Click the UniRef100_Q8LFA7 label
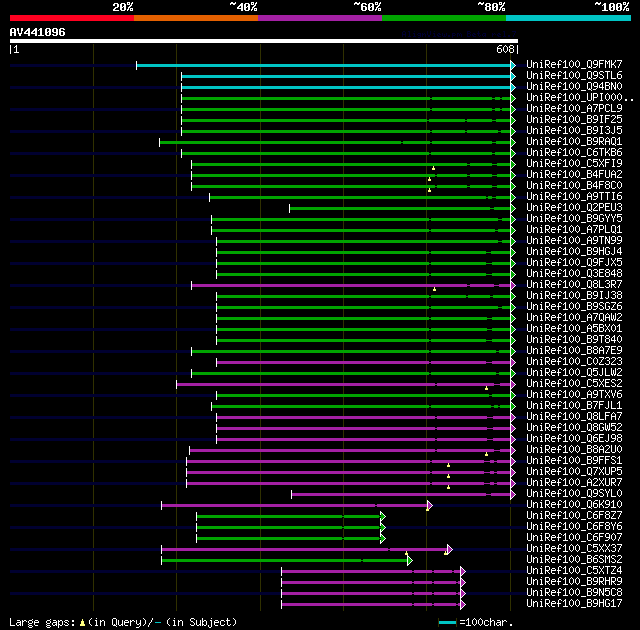 574,417
